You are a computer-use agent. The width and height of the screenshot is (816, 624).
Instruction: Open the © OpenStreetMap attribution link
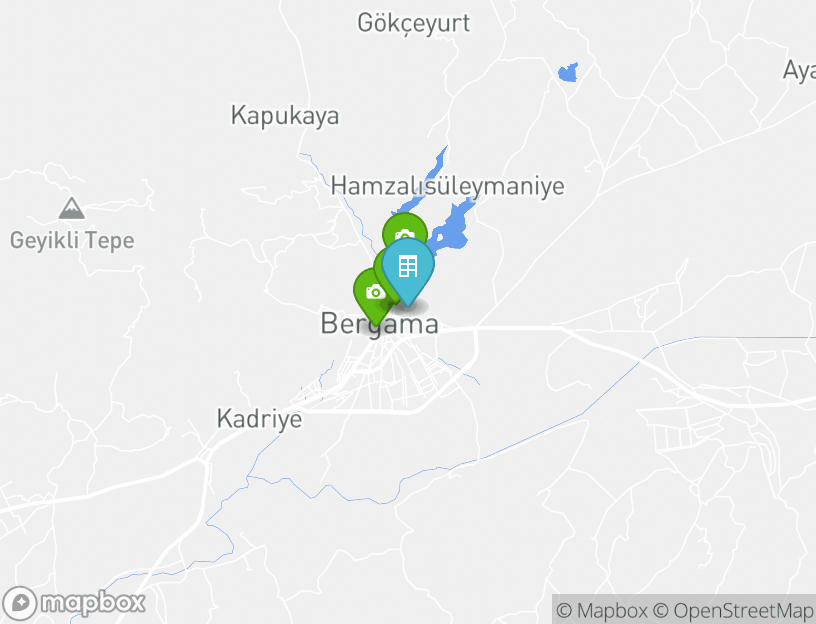(x=733, y=610)
